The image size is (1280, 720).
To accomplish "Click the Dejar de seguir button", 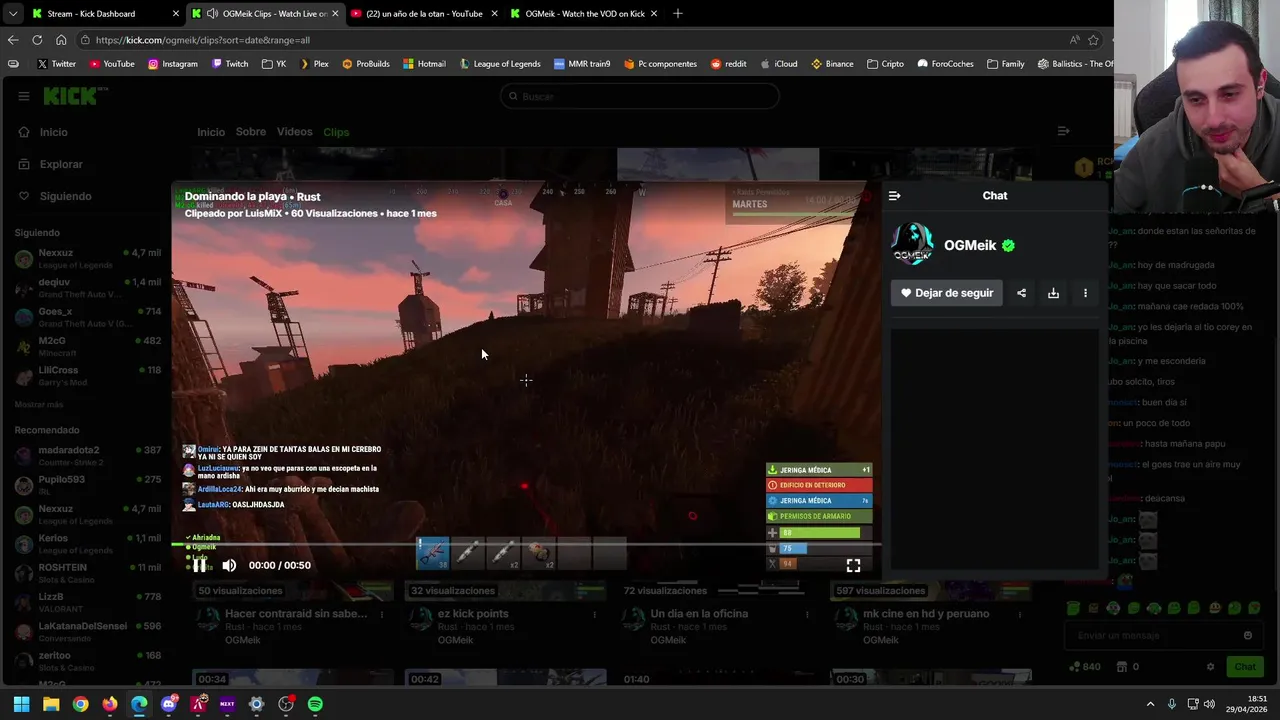I will click(x=946, y=293).
